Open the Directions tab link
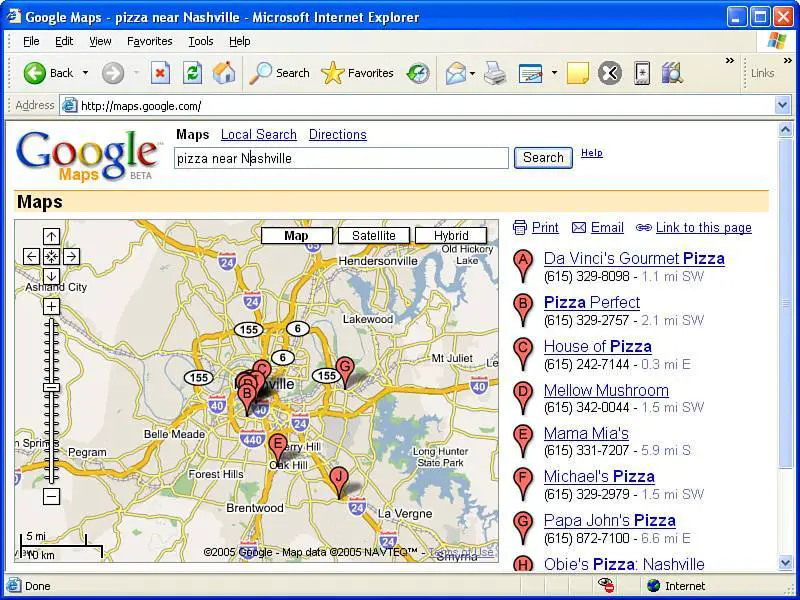Viewport: 800px width, 600px height. click(x=338, y=135)
